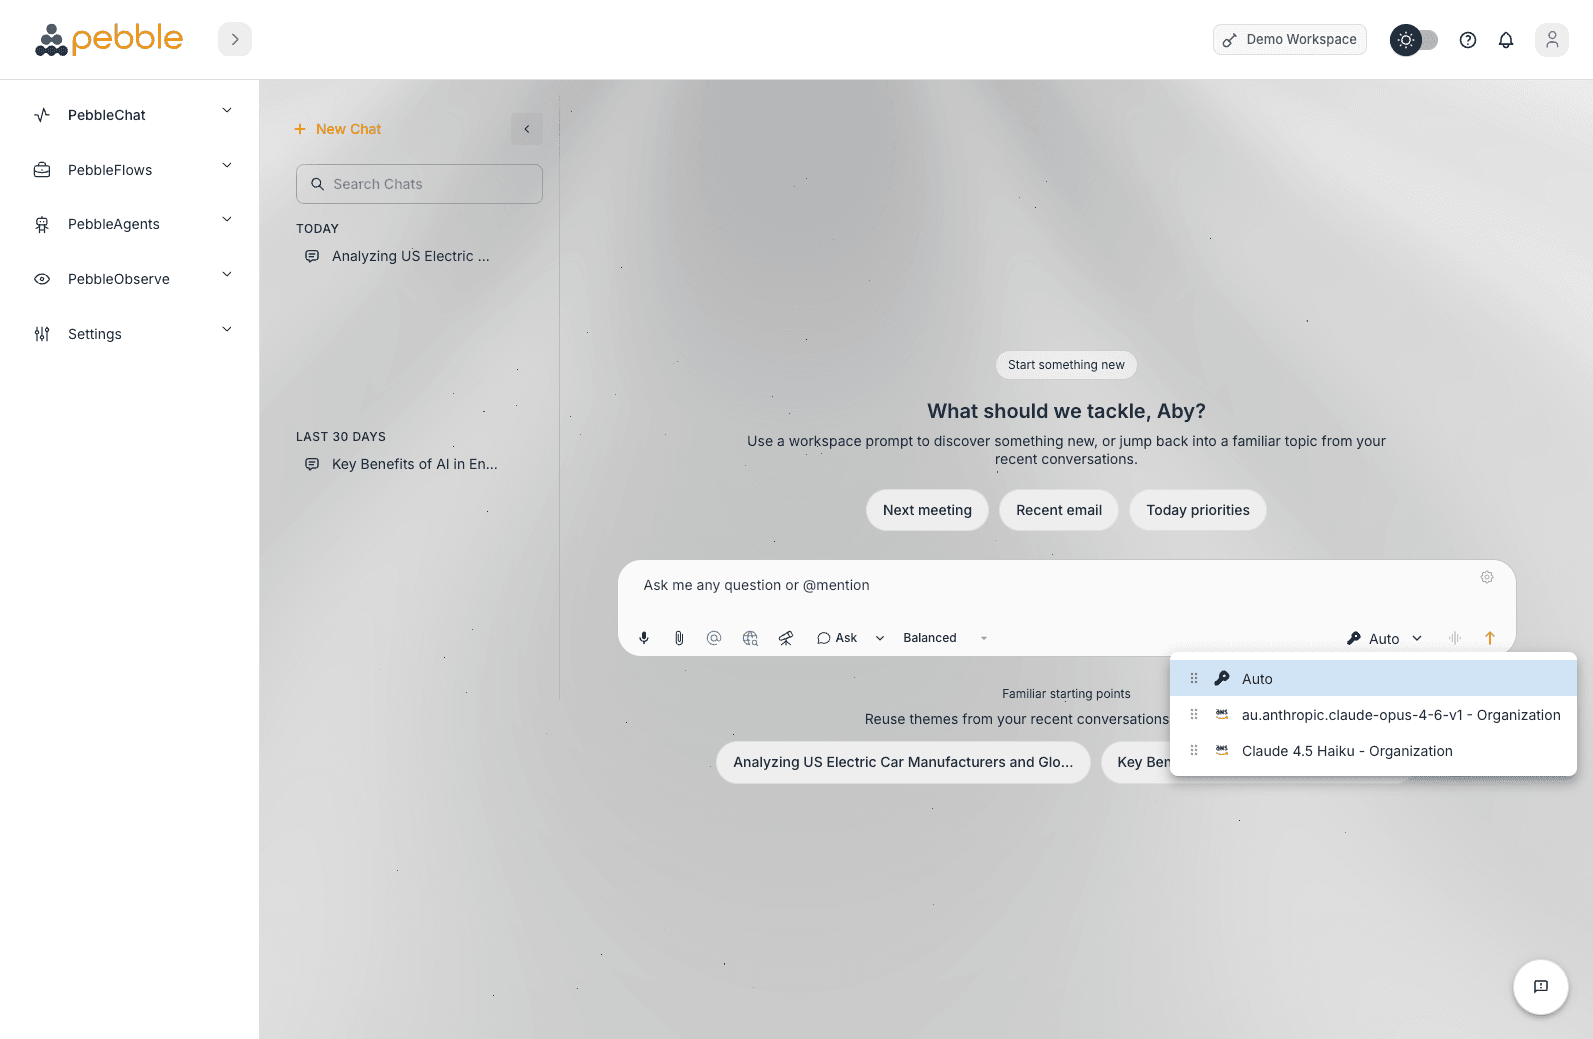Viewport: 1593px width, 1039px height.
Task: Click the PebbleAgents robot icon
Action: [42, 224]
